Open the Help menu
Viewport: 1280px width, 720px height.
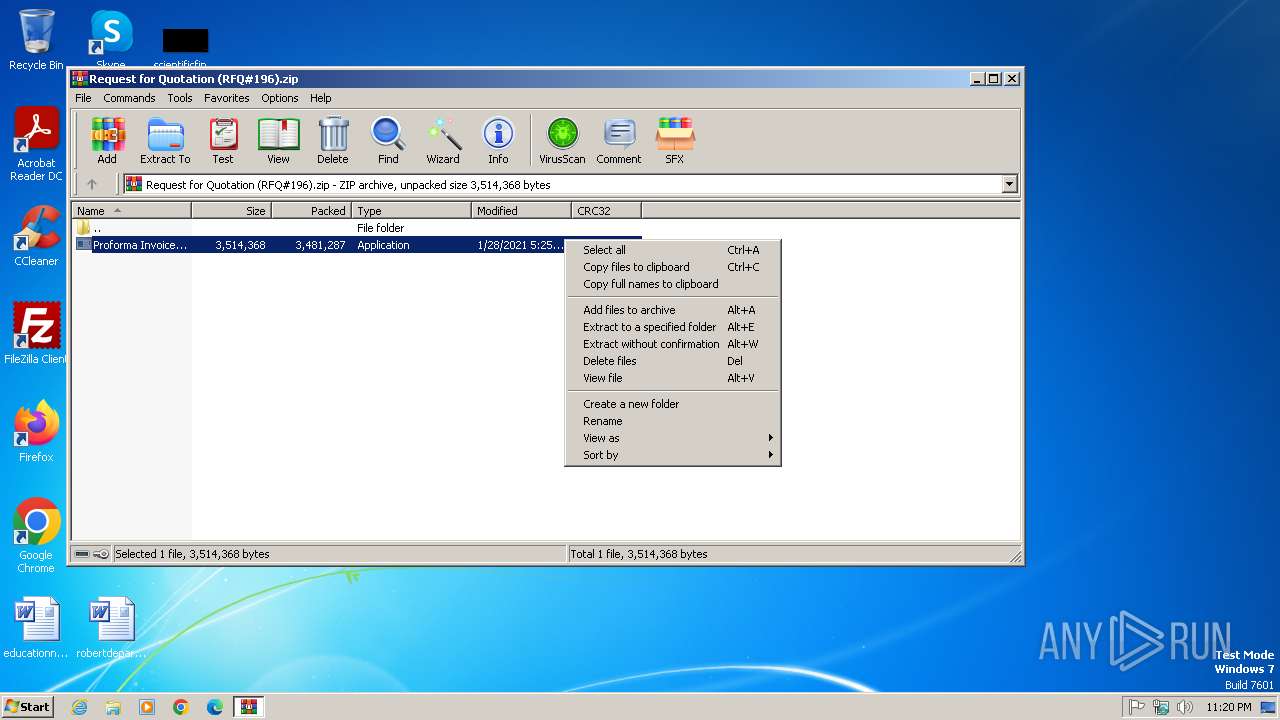[x=320, y=98]
